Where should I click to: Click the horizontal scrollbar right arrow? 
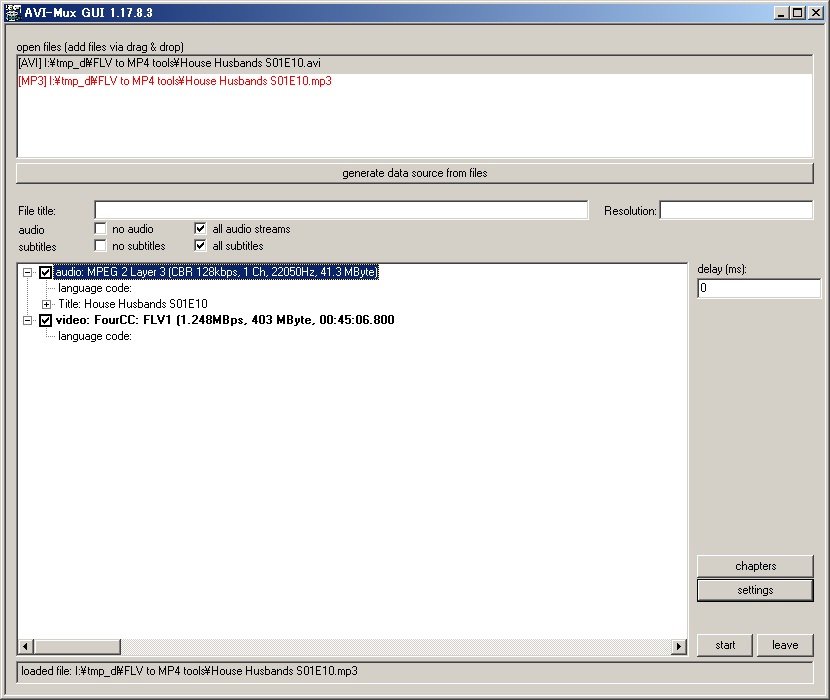click(679, 646)
